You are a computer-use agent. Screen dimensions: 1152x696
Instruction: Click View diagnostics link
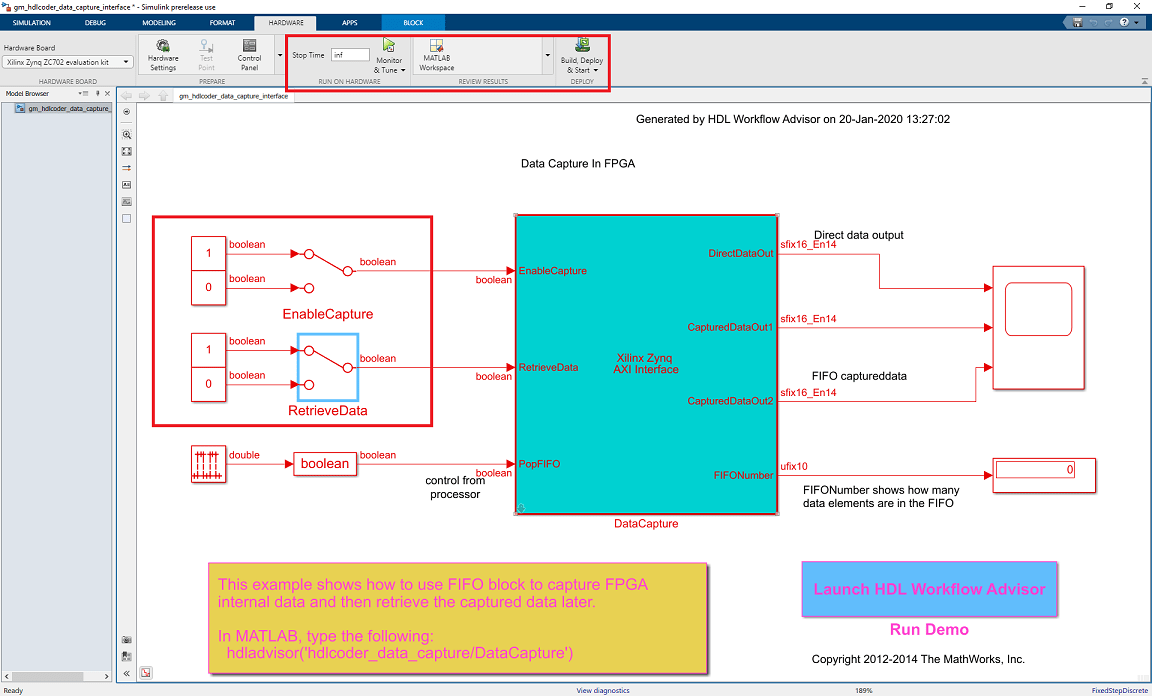click(x=602, y=691)
